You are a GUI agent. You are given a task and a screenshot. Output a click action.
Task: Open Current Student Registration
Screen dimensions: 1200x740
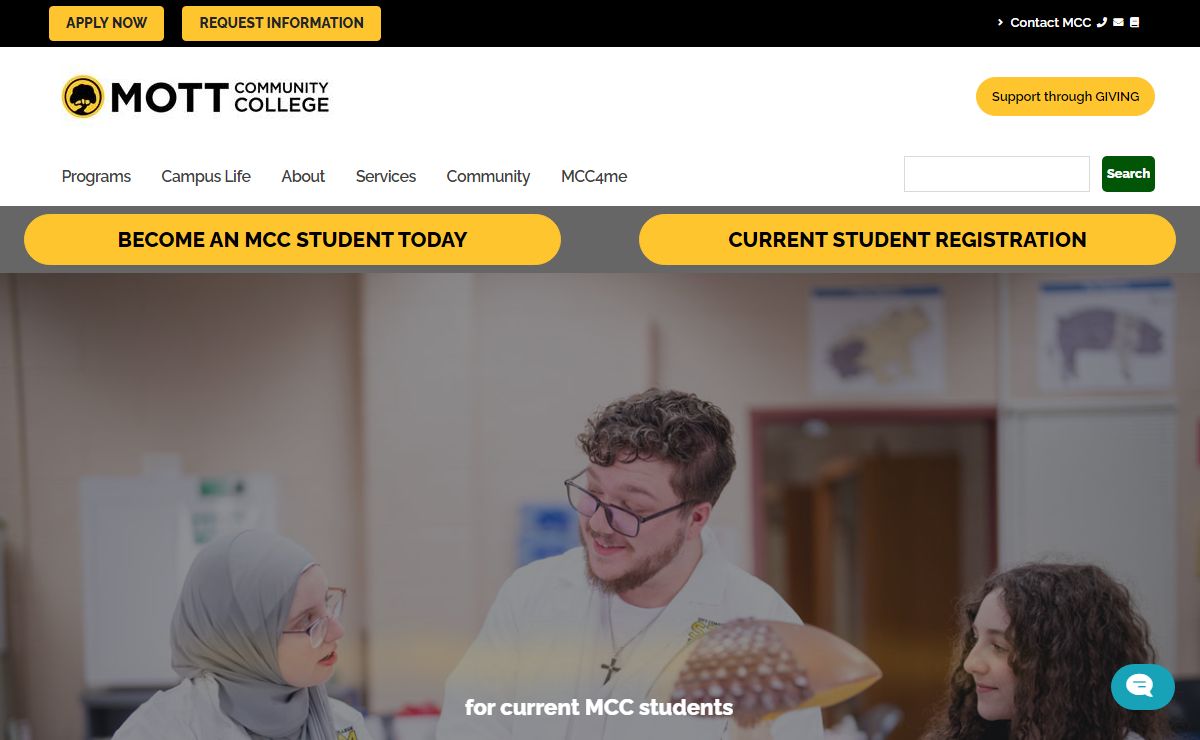907,240
